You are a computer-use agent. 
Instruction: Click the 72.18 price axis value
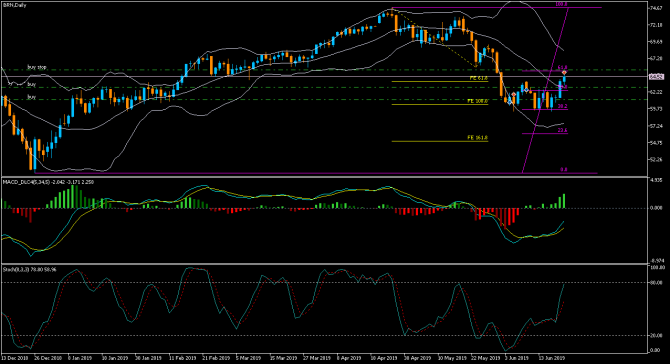click(x=656, y=25)
